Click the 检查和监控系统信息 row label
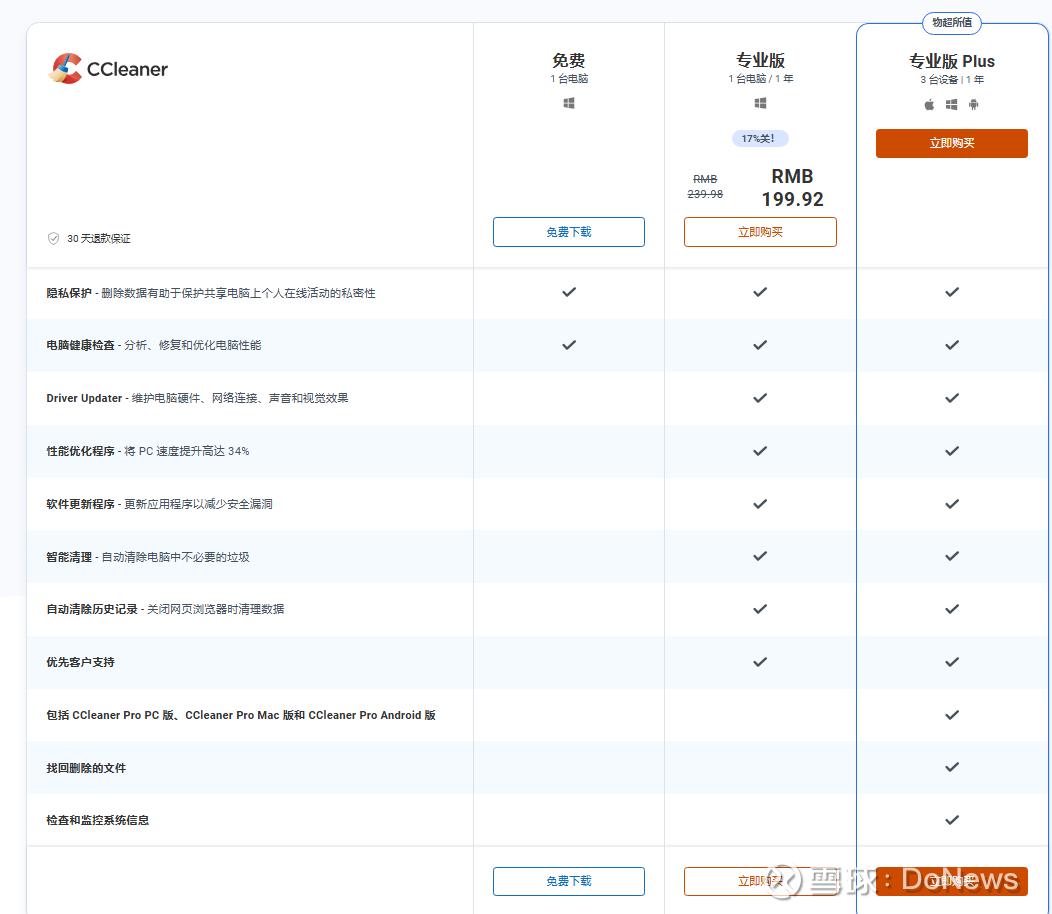1052x914 pixels. tap(97, 820)
